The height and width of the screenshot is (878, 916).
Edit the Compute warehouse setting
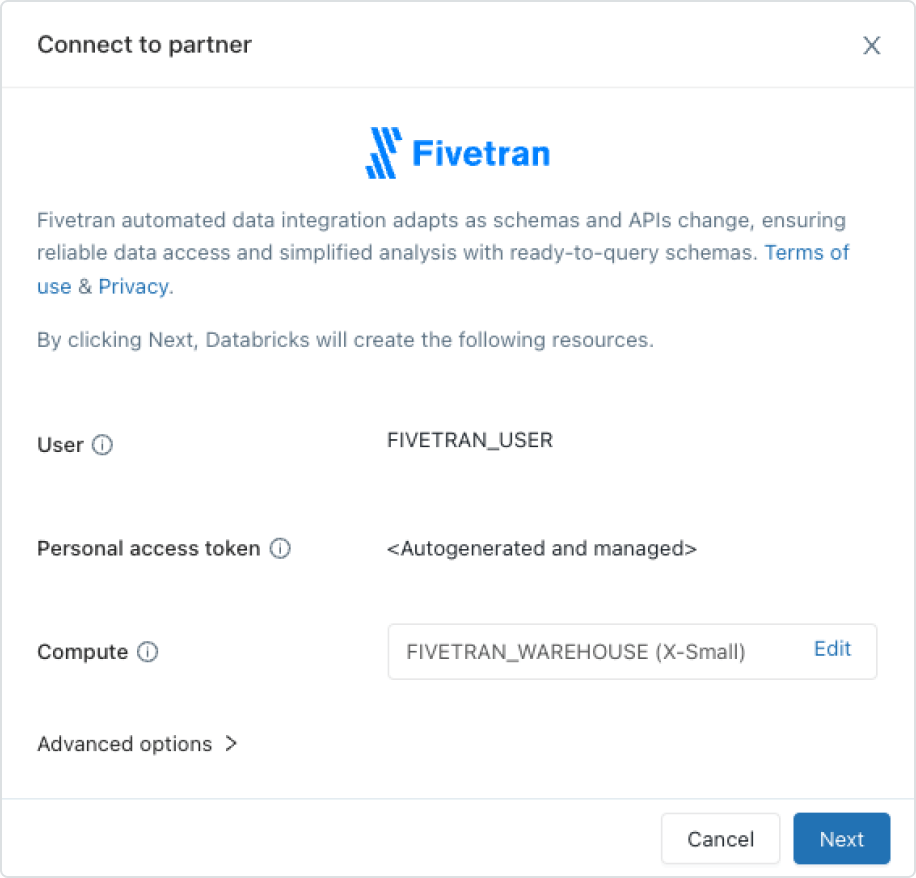(832, 649)
